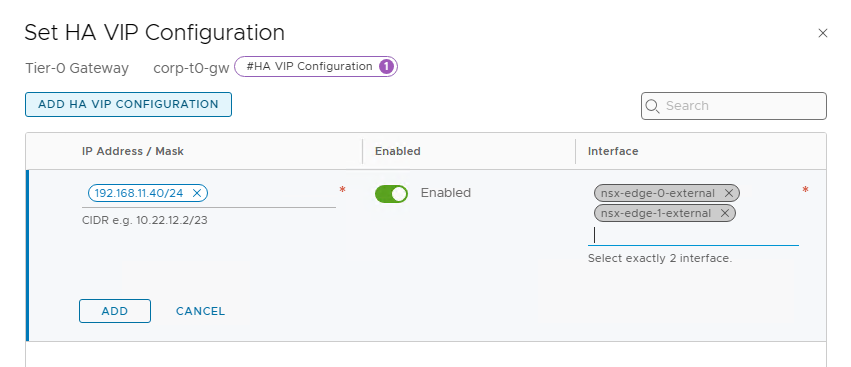The height and width of the screenshot is (367, 851).
Task: Click the purple count badge showing 1
Action: tap(386, 67)
